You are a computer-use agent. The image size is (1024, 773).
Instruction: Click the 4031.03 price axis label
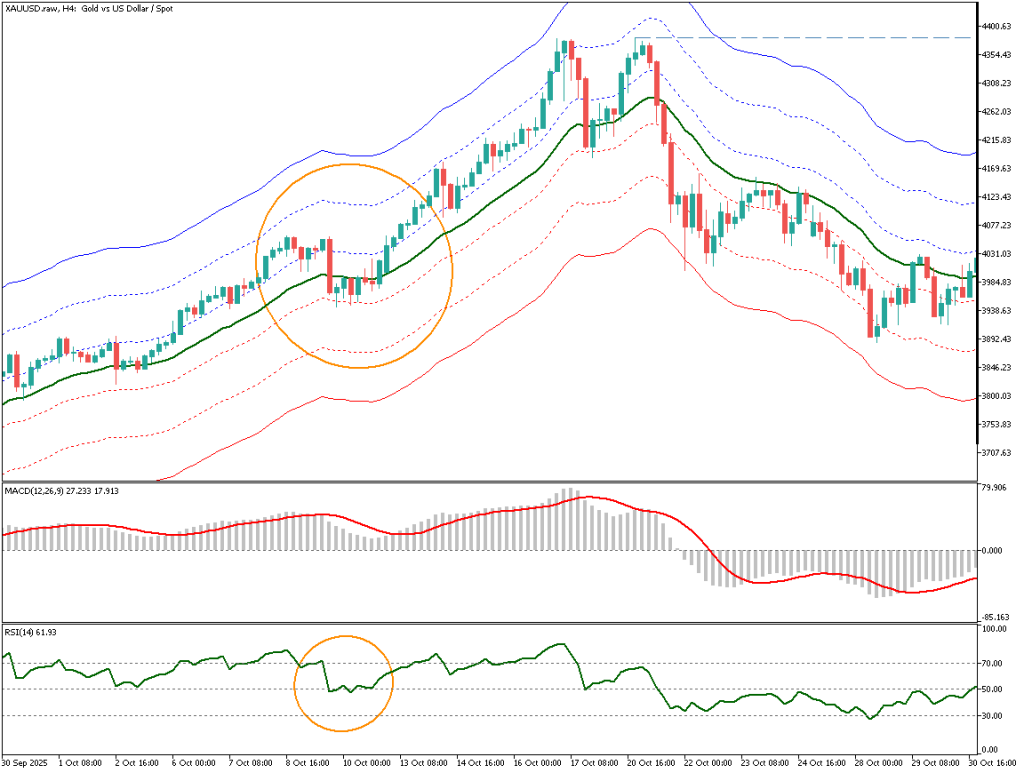(998, 254)
